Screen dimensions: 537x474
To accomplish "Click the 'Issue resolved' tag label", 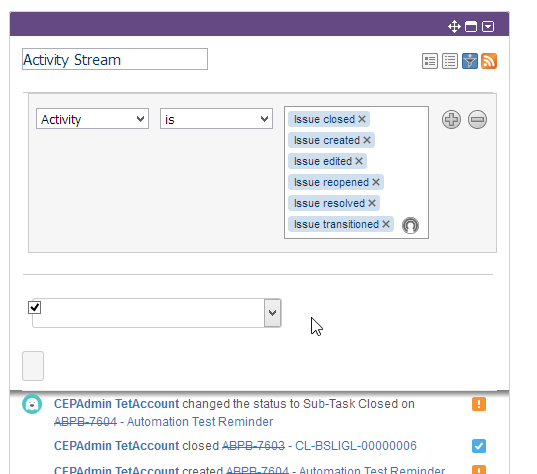I will [x=329, y=203].
